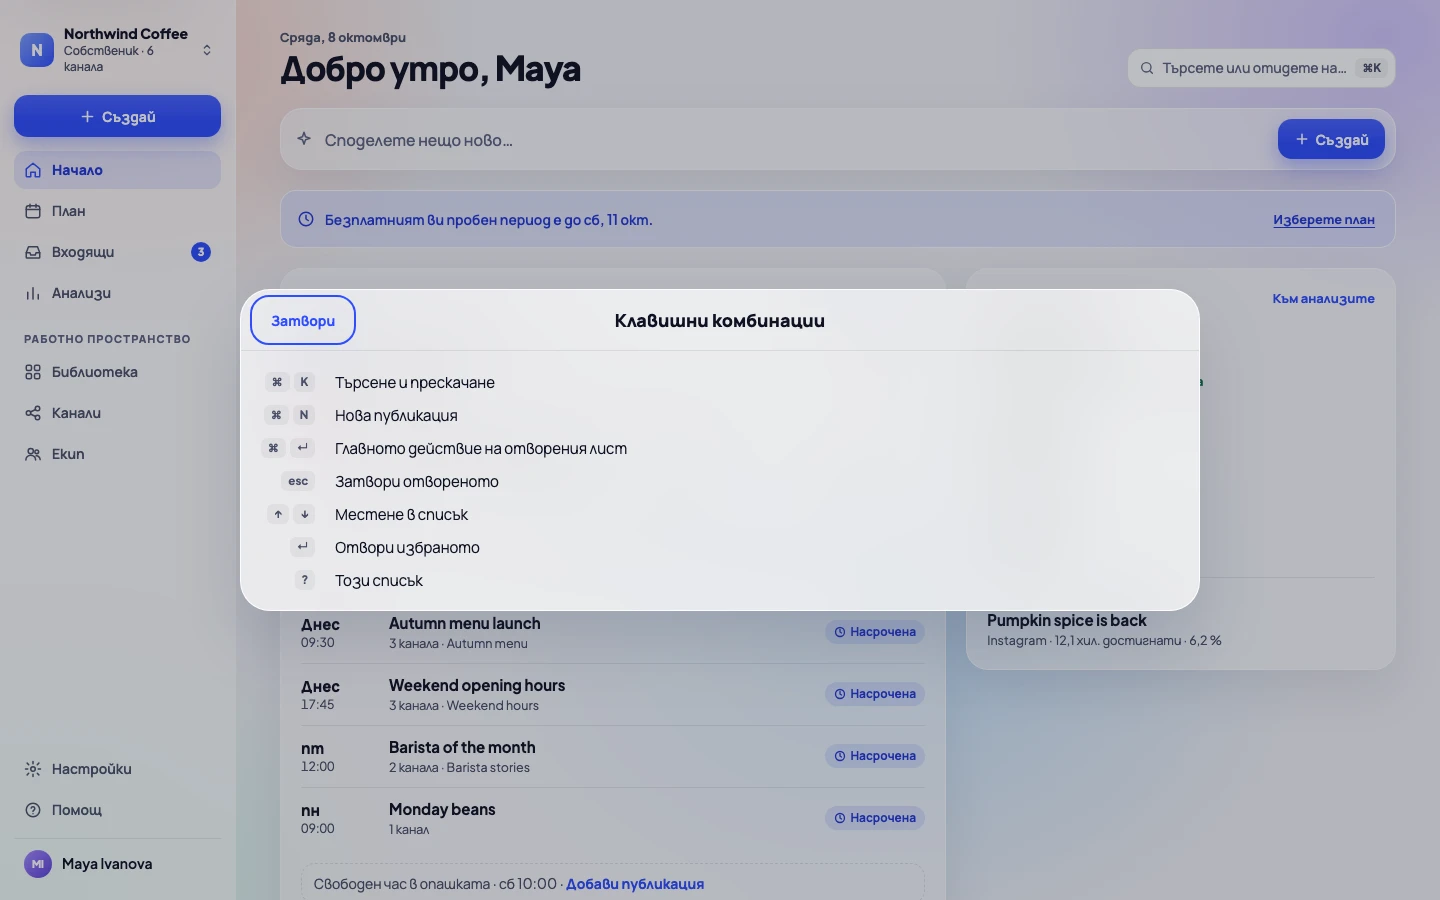Click the inbox badge showing 3
The image size is (1440, 900).
click(x=201, y=252)
